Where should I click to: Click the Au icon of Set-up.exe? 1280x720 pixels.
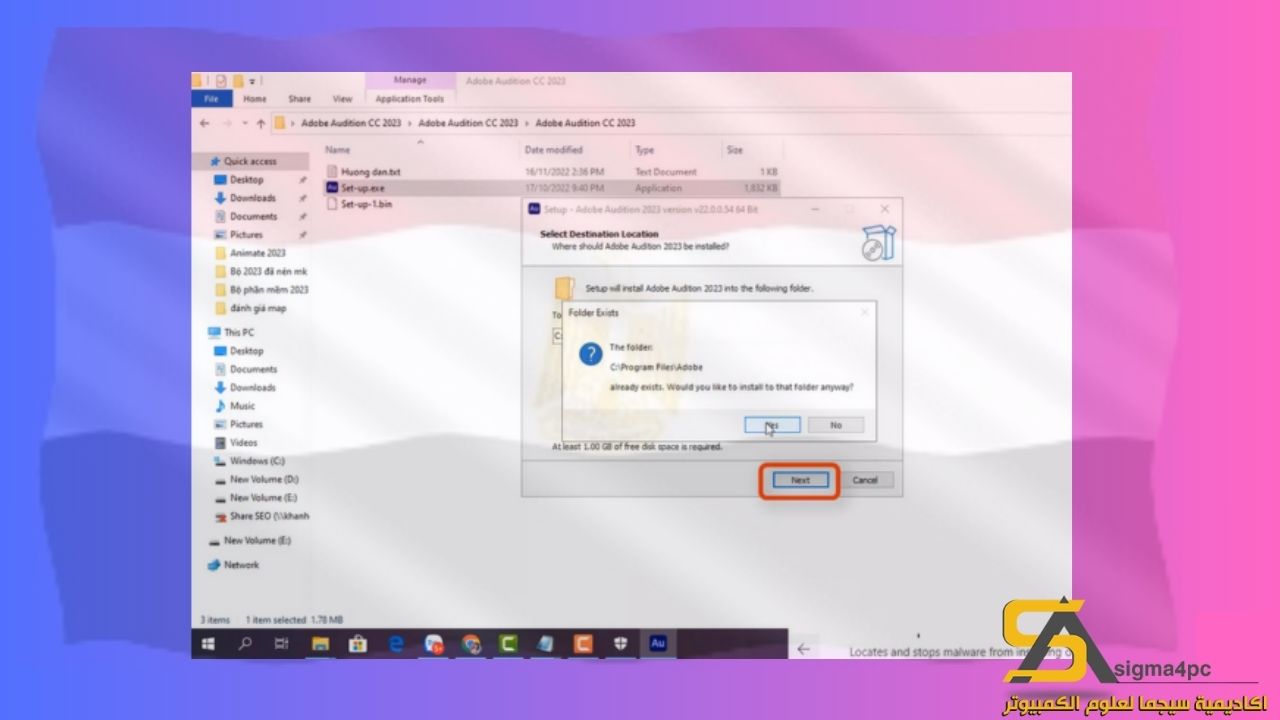(x=333, y=187)
